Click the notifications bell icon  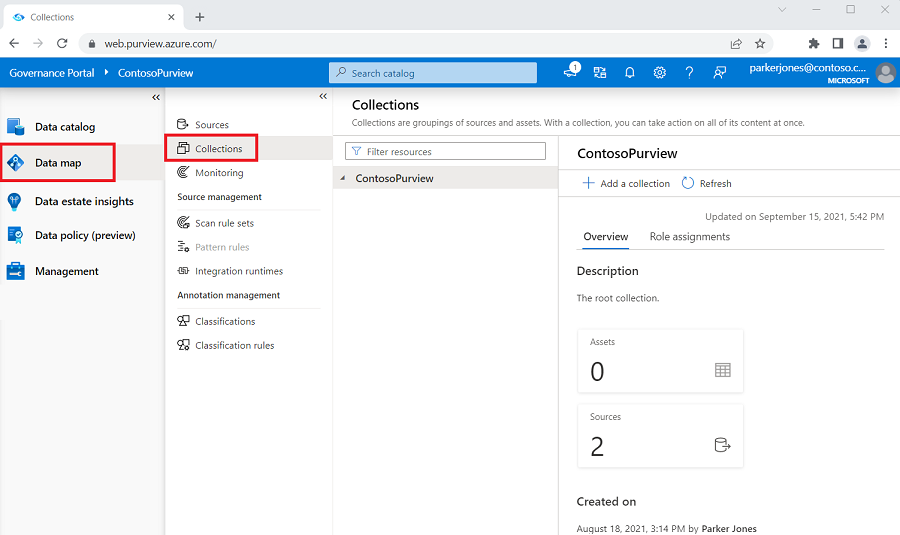[x=630, y=73]
